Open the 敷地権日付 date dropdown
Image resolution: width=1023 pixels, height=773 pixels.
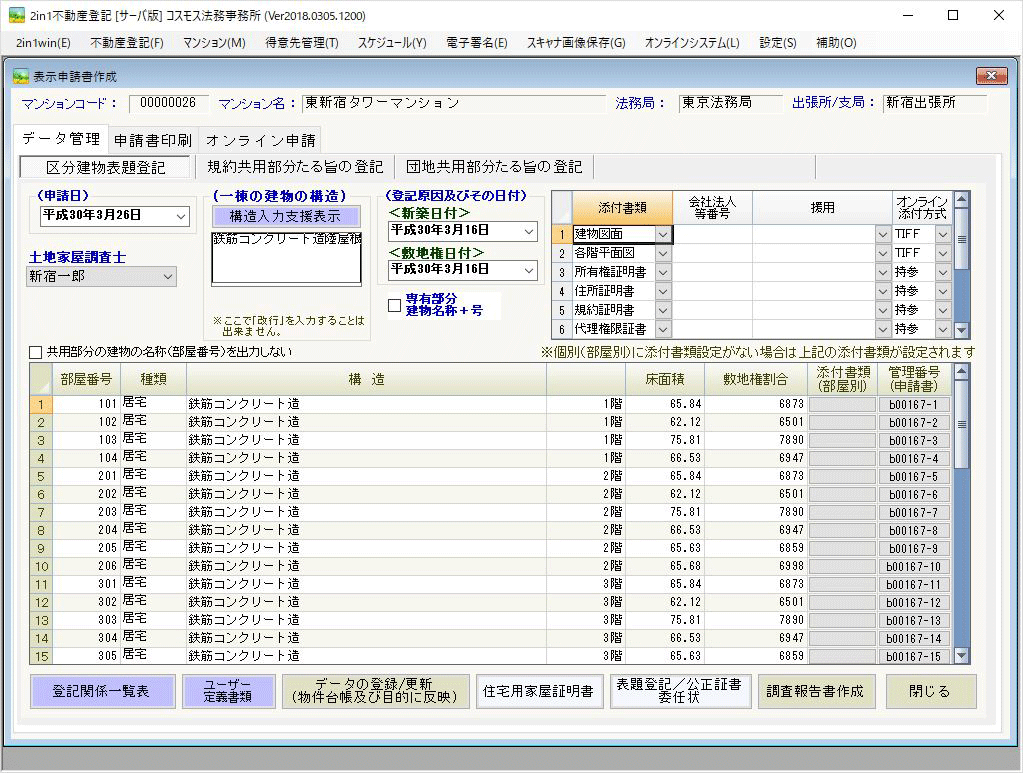529,270
